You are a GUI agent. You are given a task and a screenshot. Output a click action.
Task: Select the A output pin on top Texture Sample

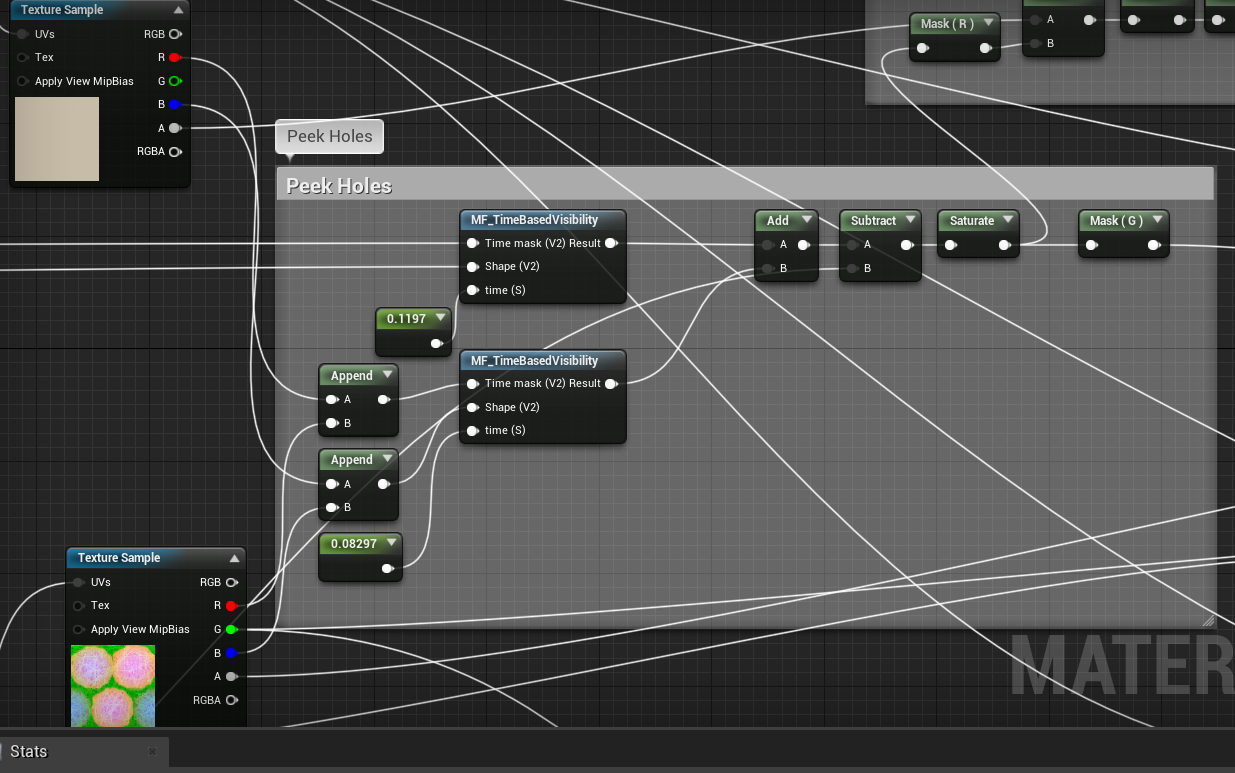pyautogui.click(x=175, y=128)
